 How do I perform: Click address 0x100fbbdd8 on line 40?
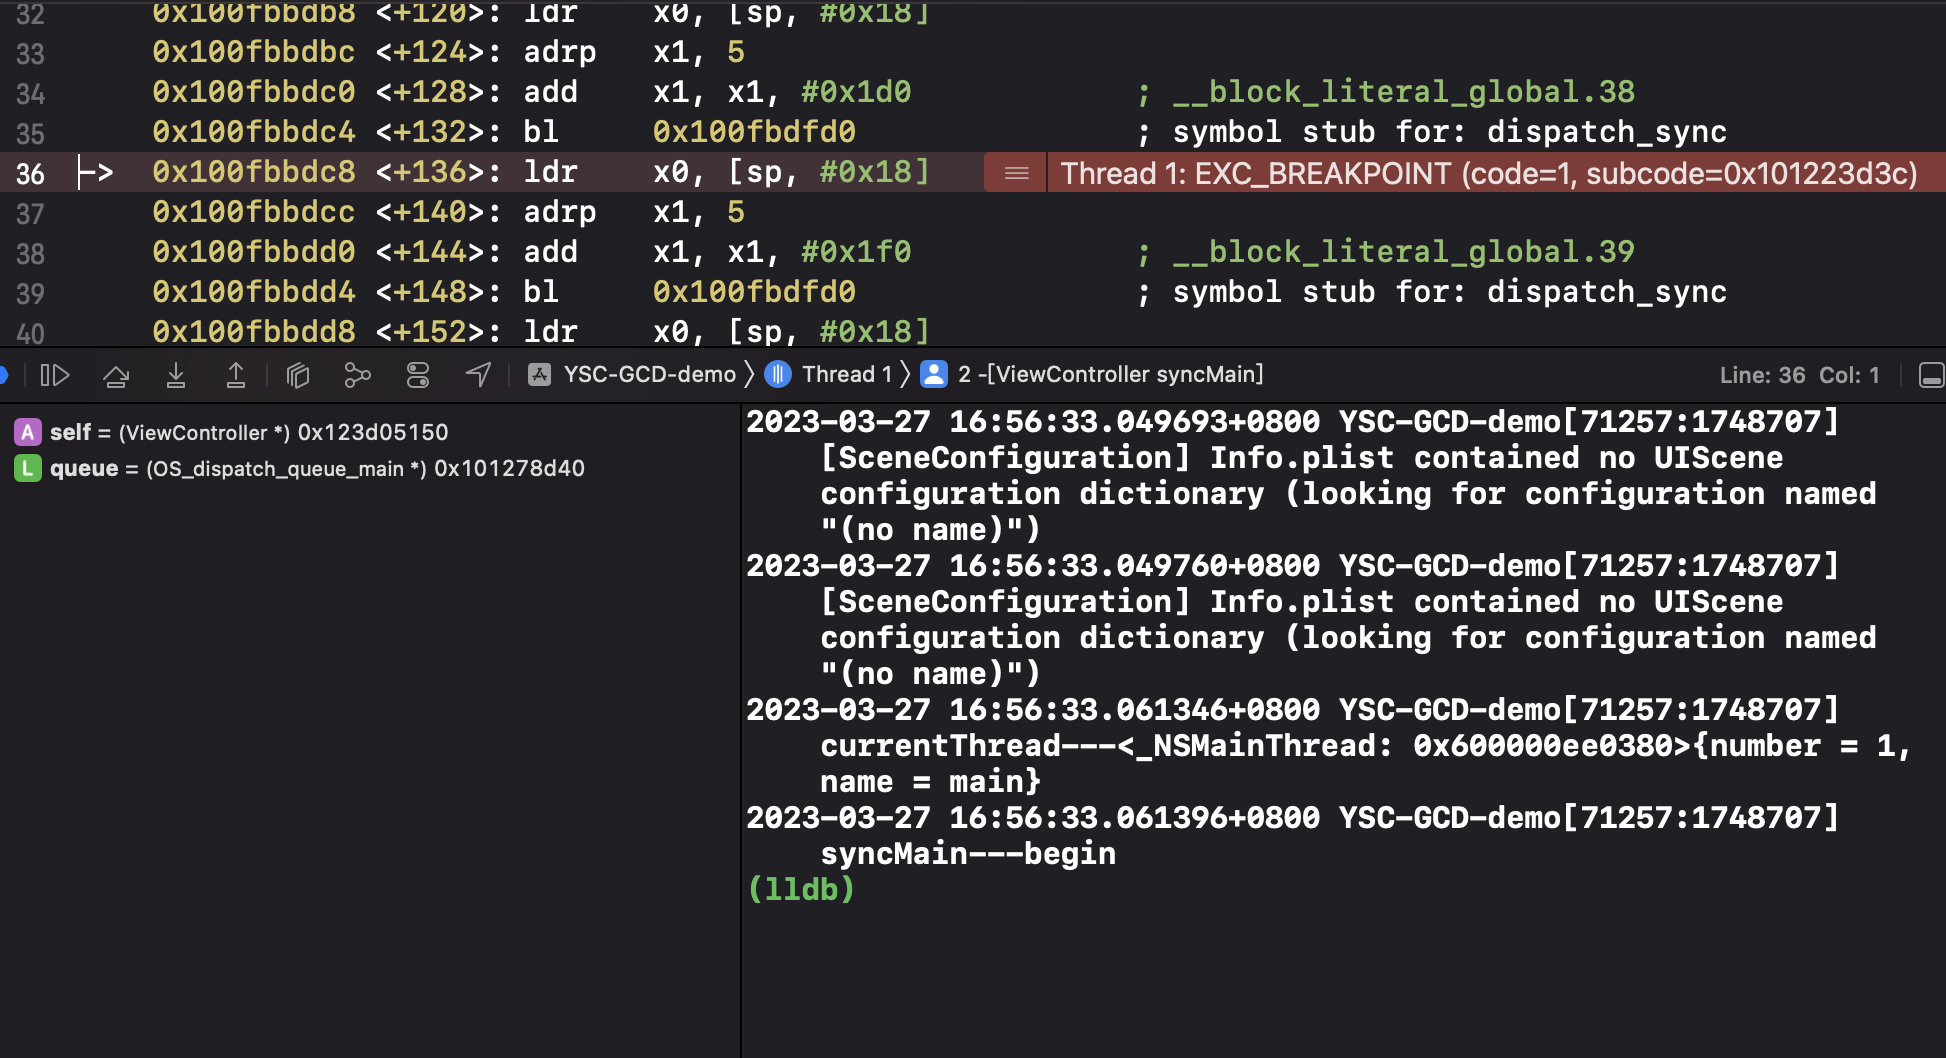tap(254, 332)
